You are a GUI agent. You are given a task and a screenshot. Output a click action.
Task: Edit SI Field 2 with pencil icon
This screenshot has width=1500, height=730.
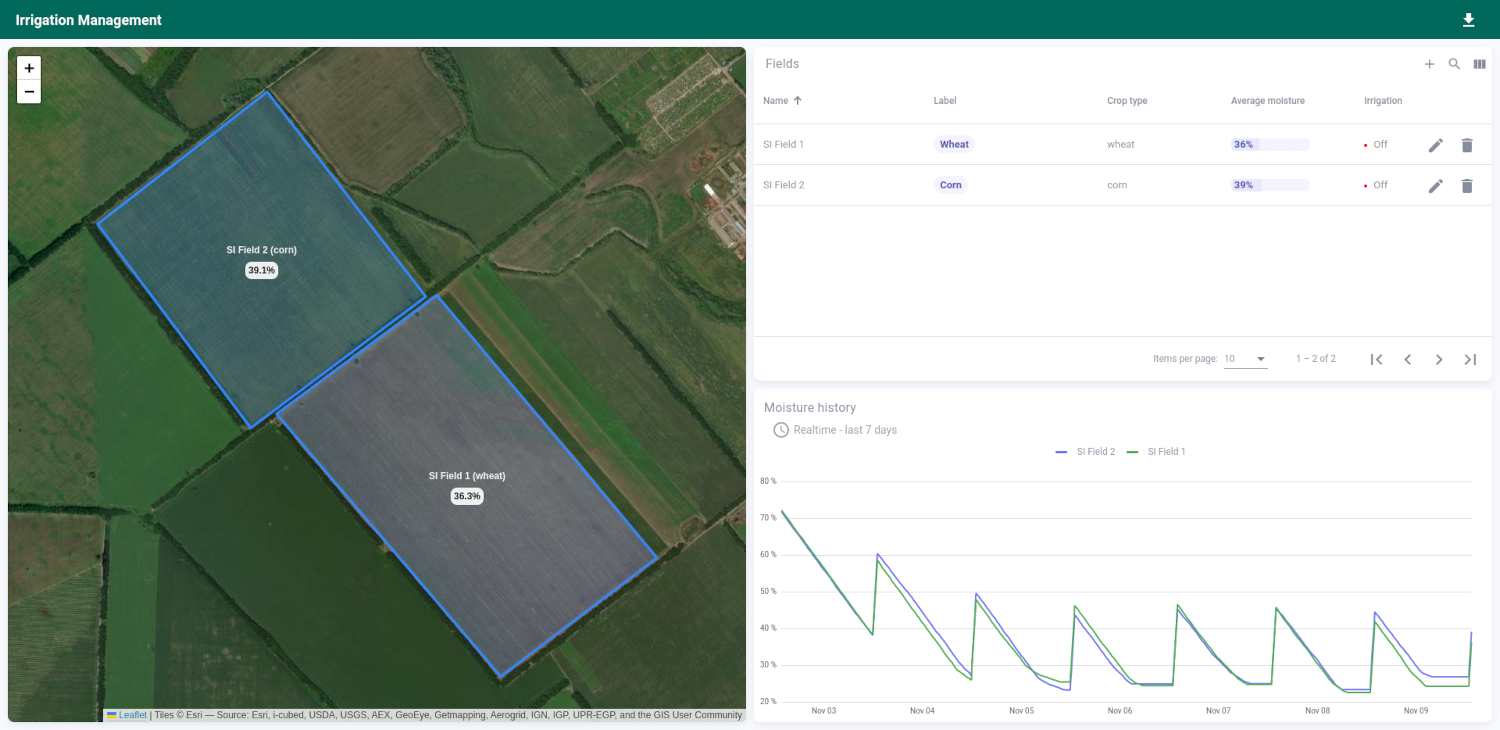coord(1435,186)
